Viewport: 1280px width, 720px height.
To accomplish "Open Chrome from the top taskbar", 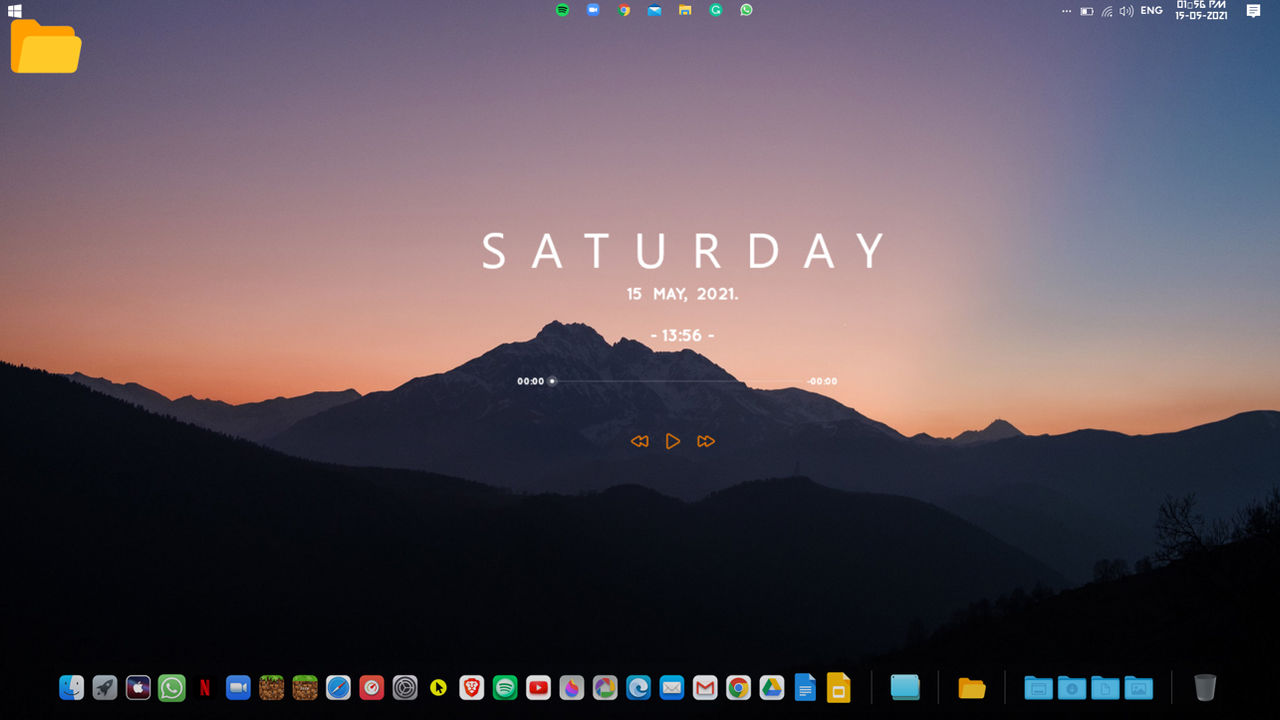I will [624, 10].
